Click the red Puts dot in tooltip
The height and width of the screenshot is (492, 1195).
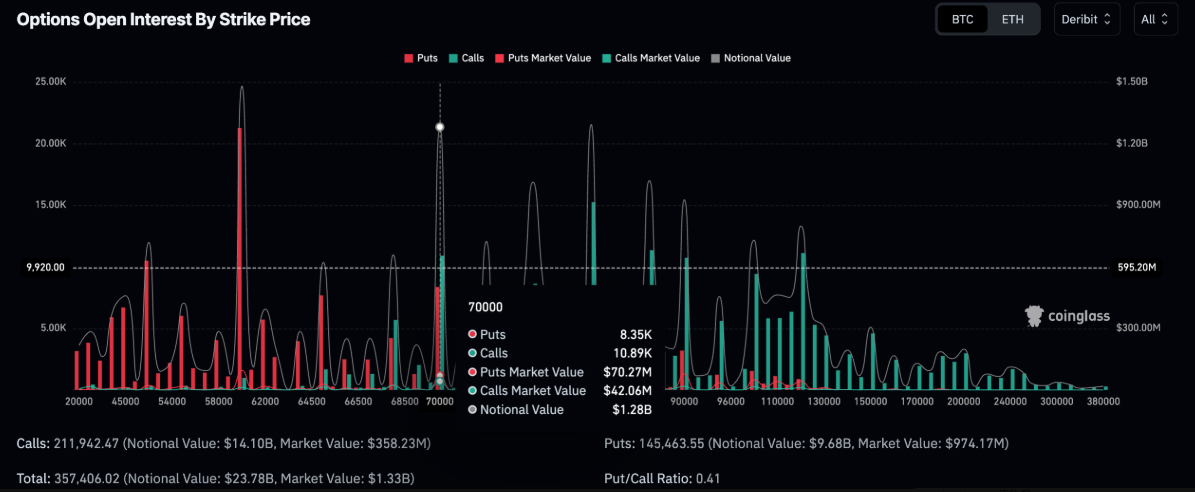pyautogui.click(x=472, y=334)
